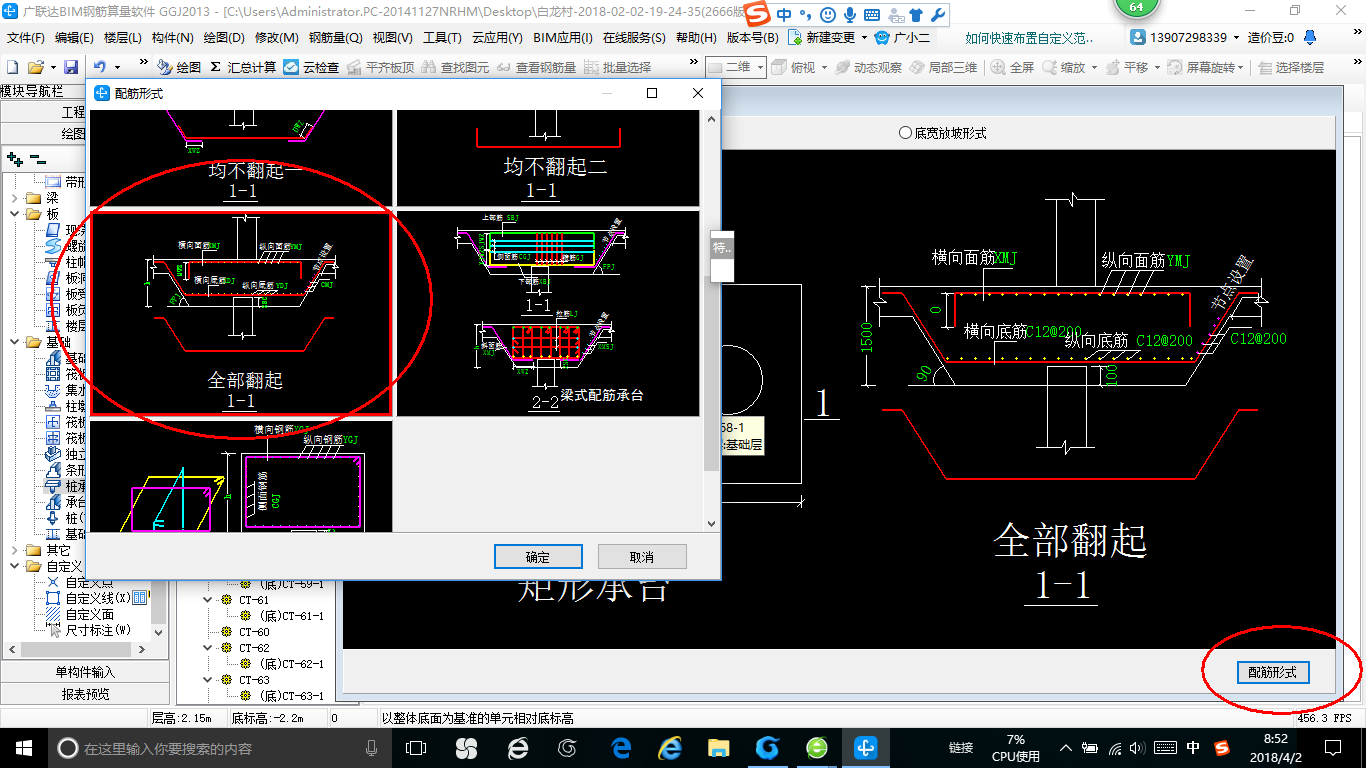Collapse the 板 tree folder
Image resolution: width=1366 pixels, height=768 pixels.
14,214
